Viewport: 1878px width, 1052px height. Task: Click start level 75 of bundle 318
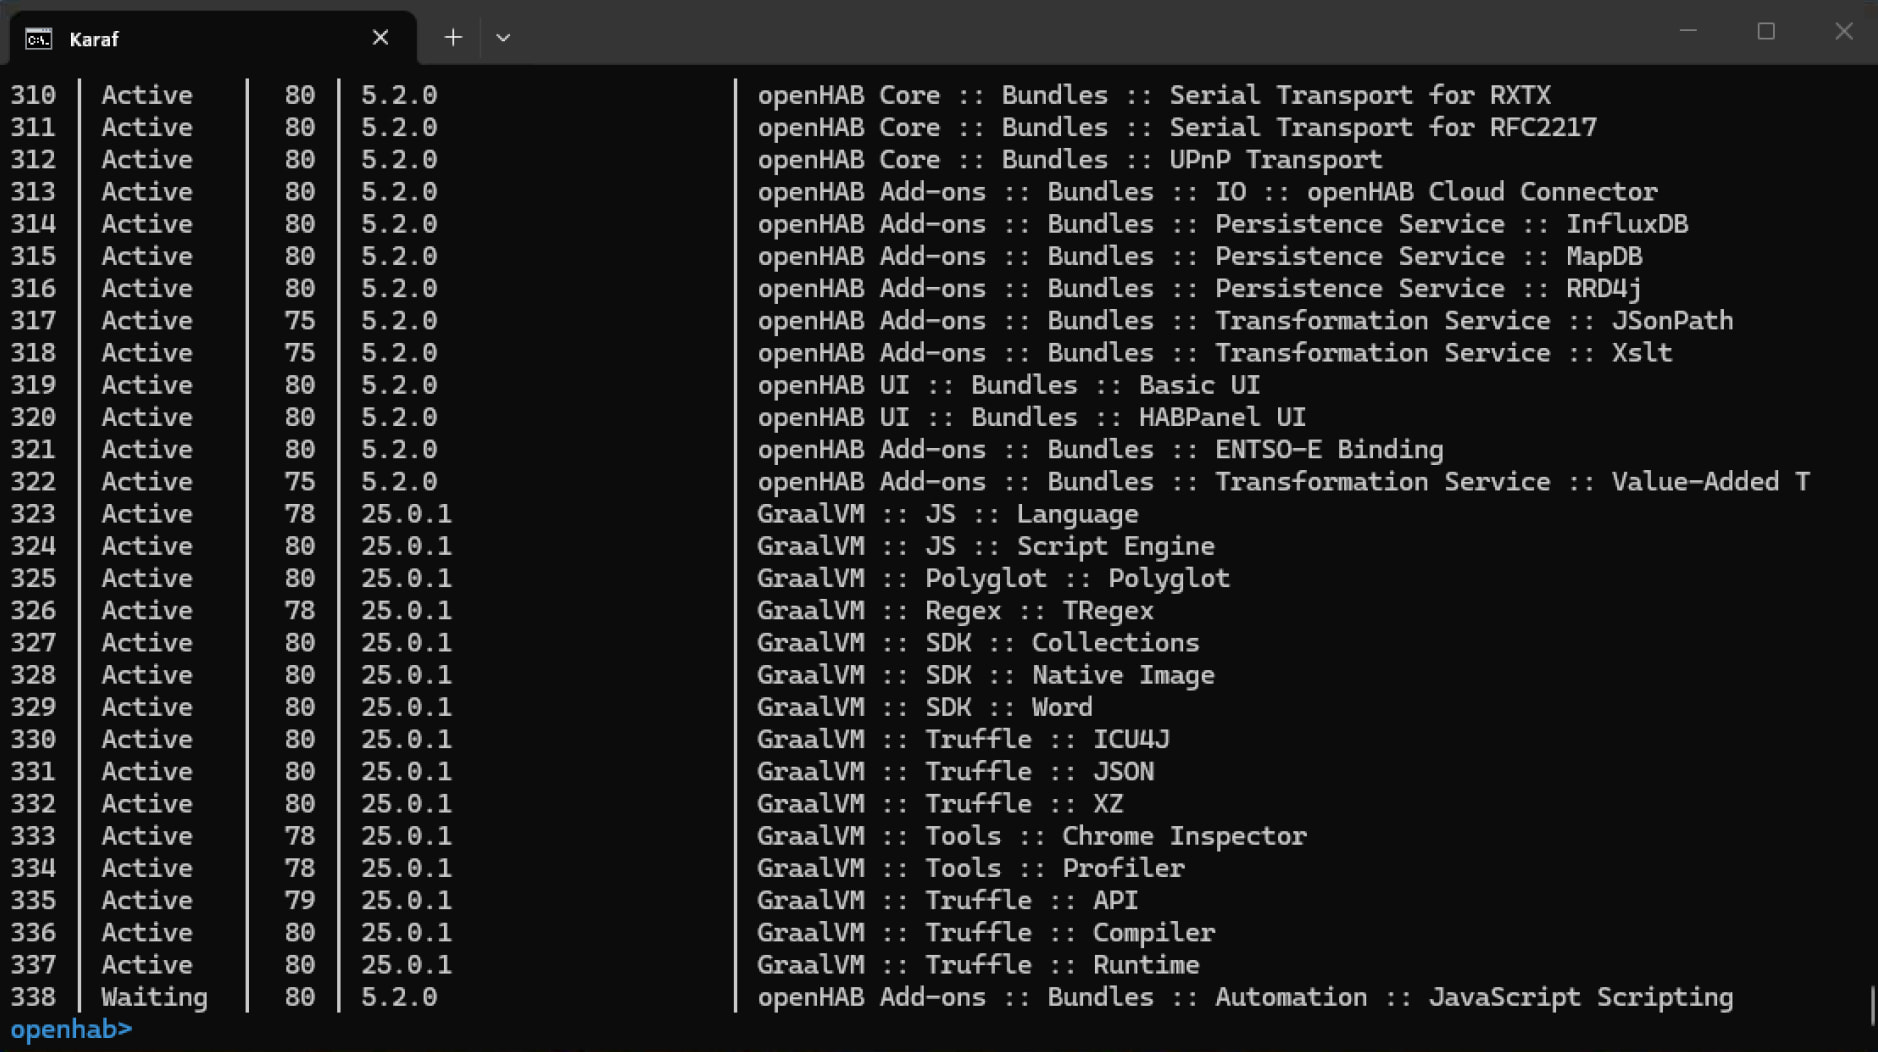[x=299, y=352]
